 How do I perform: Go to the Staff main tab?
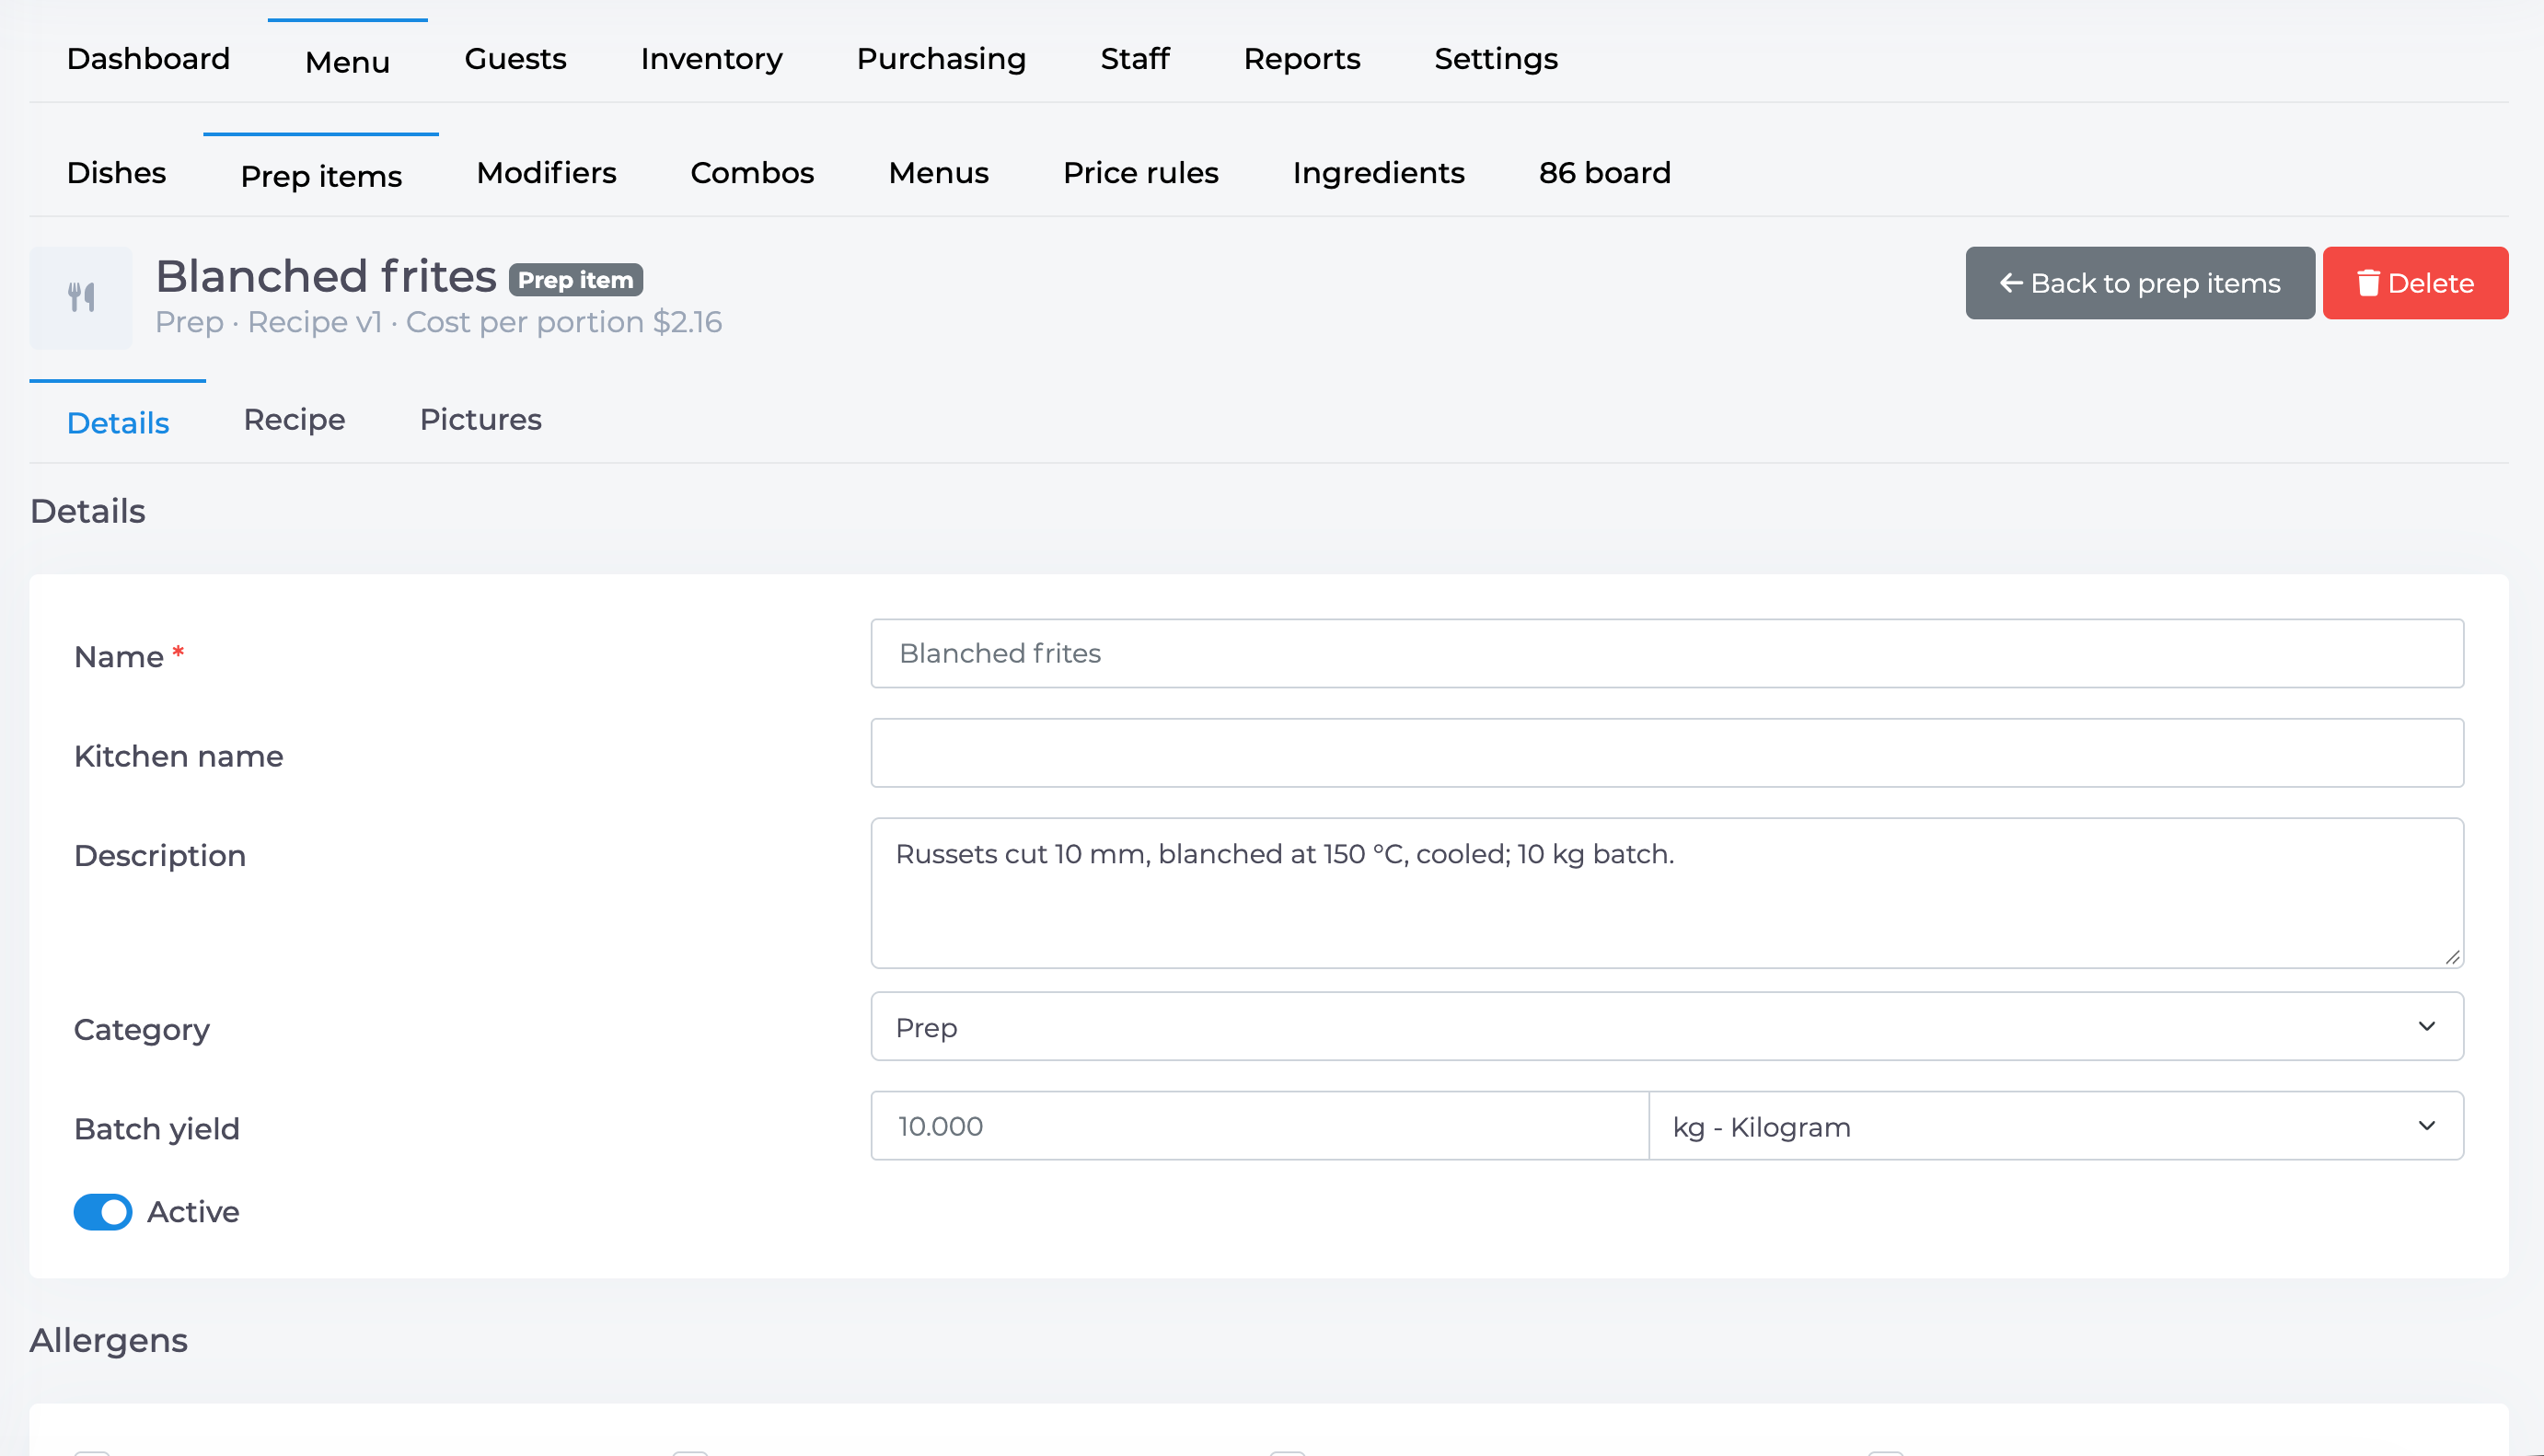[1134, 59]
